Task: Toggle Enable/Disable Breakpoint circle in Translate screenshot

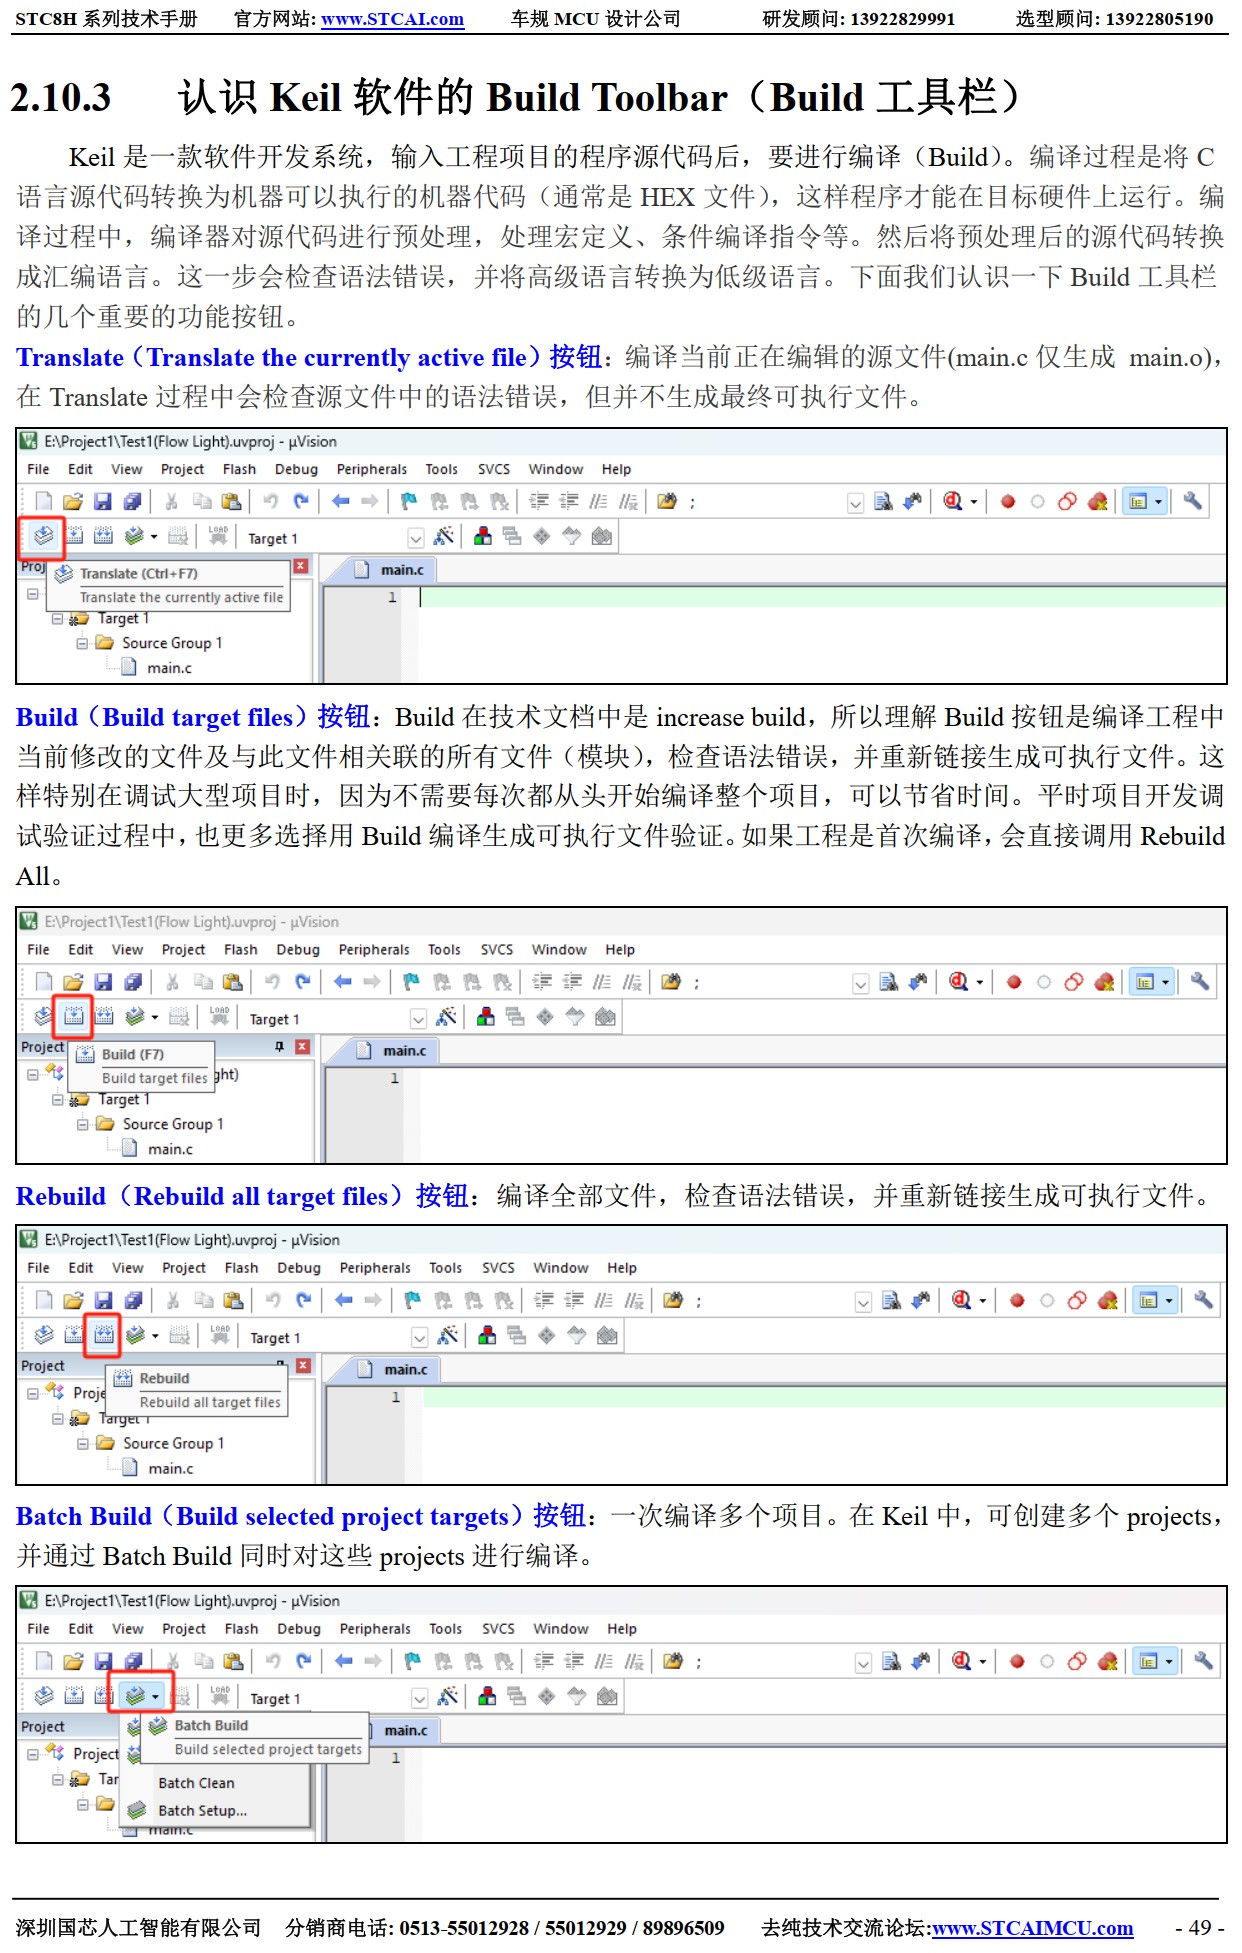Action: [x=1037, y=501]
